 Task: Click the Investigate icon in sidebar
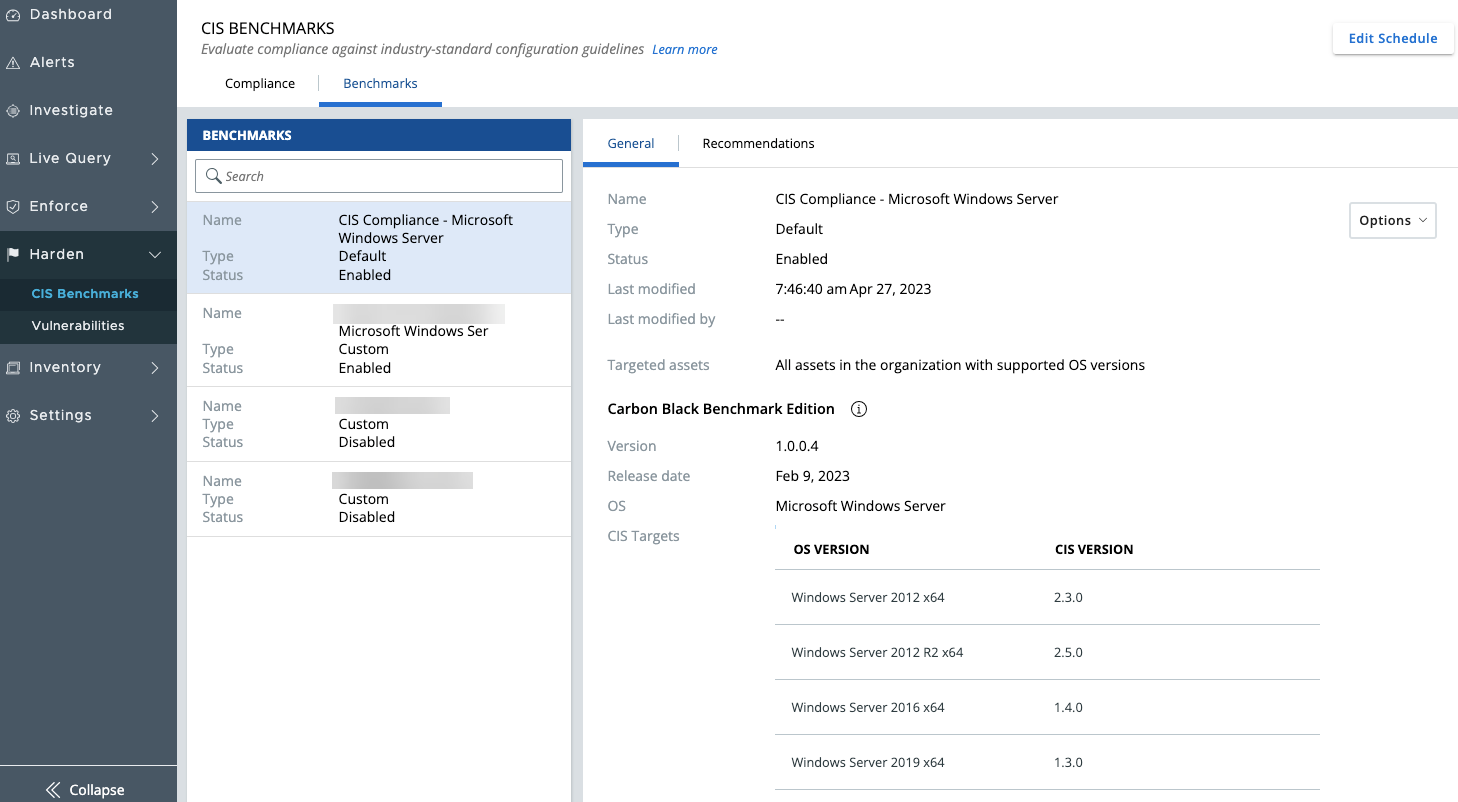tap(13, 111)
